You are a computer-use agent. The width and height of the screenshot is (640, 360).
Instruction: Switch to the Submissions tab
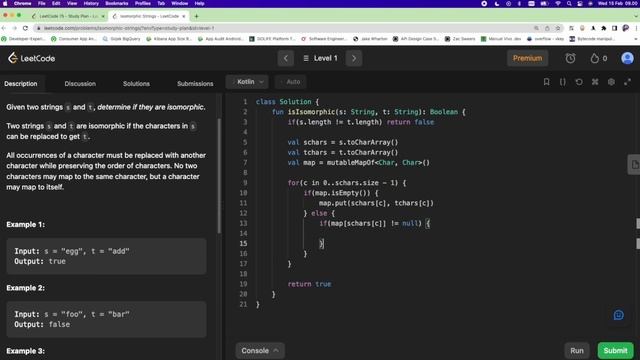(195, 84)
